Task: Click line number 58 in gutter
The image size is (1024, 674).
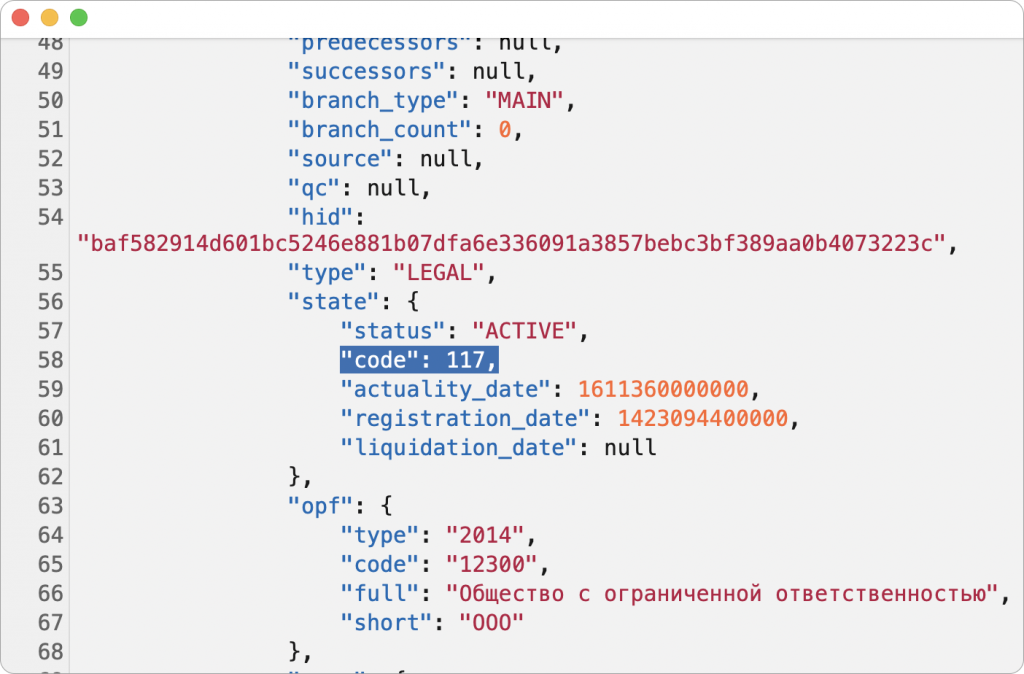Action: coord(50,359)
